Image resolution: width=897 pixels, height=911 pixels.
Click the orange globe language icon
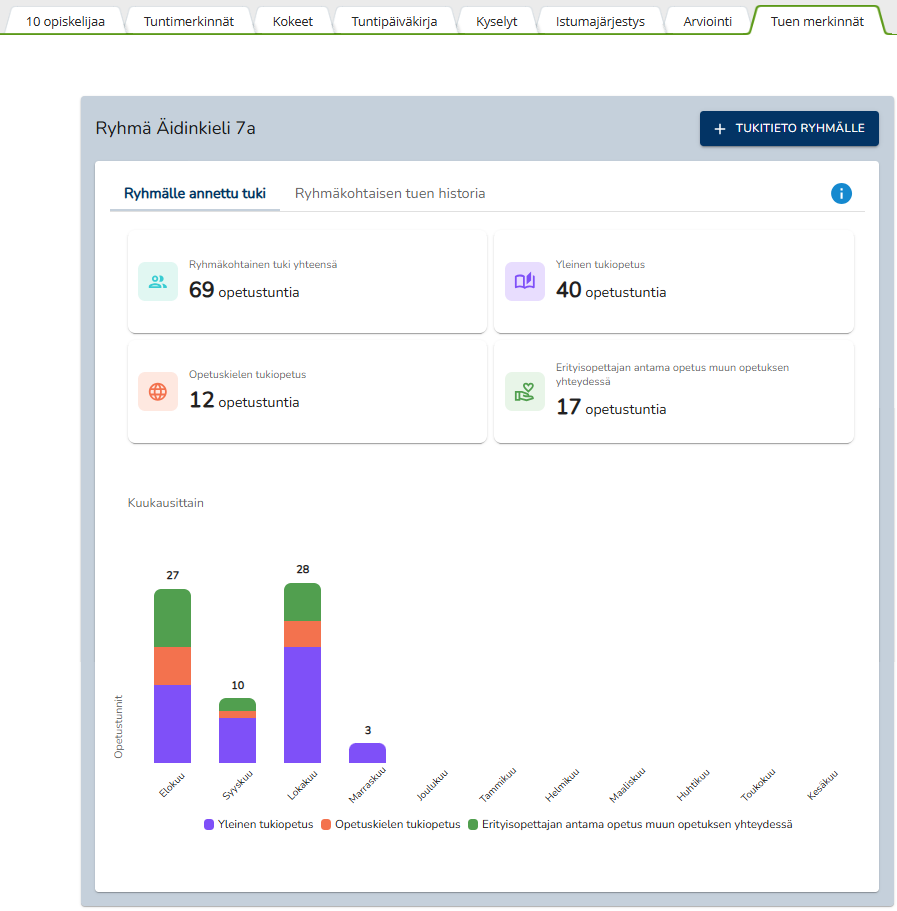pyautogui.click(x=158, y=392)
